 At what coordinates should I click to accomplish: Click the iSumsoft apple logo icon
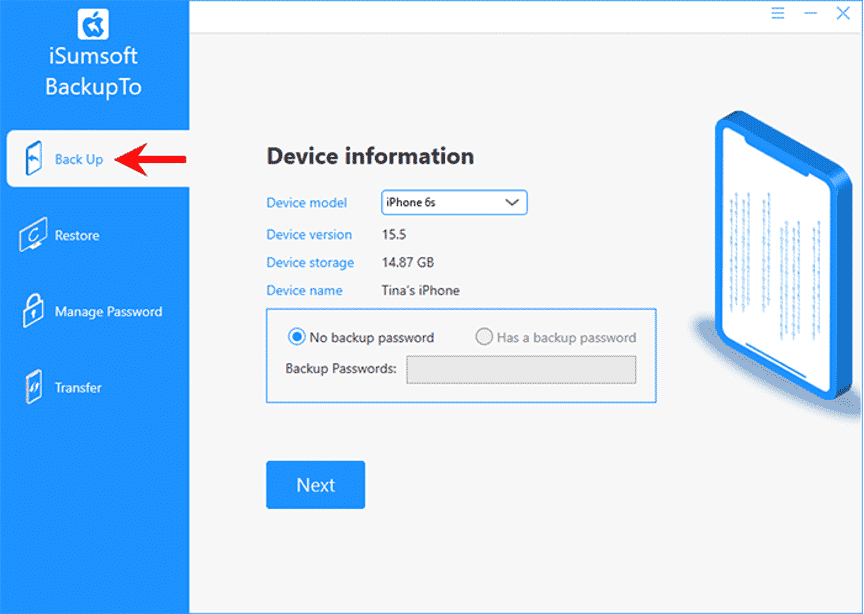coord(94,23)
